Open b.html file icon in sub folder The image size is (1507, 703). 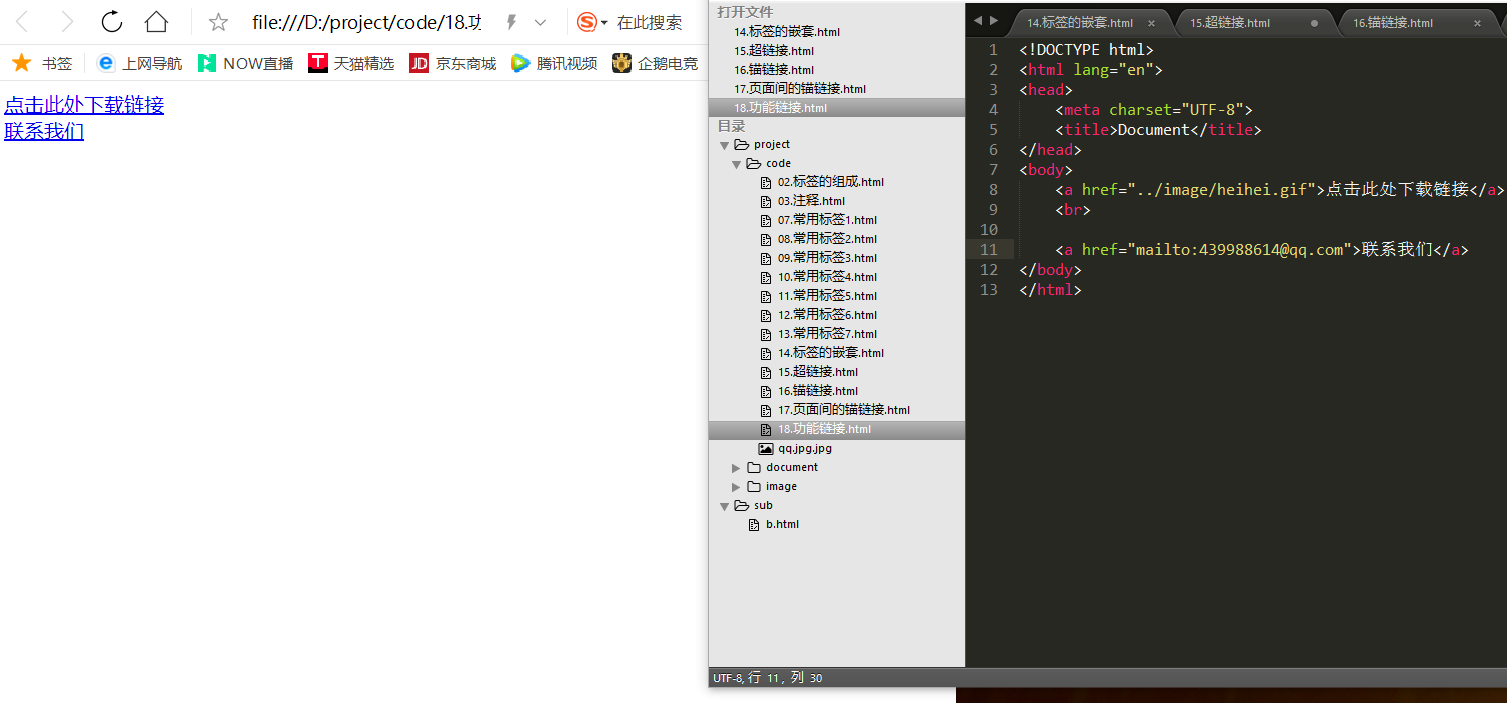754,525
